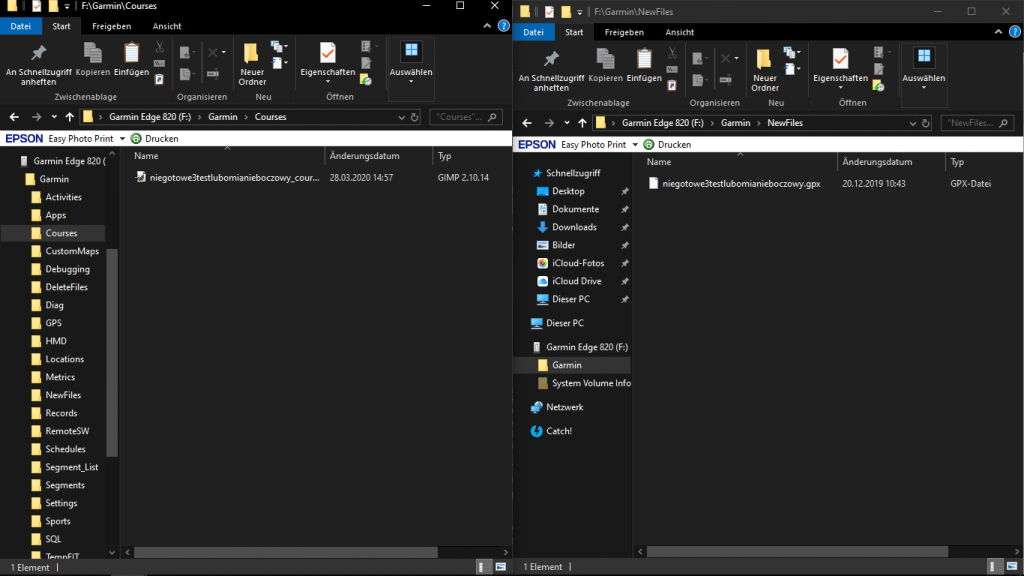This screenshot has width=1024, height=576.
Task: Open Easy Photo Print dropdown in Courses window
Action: tap(122, 139)
